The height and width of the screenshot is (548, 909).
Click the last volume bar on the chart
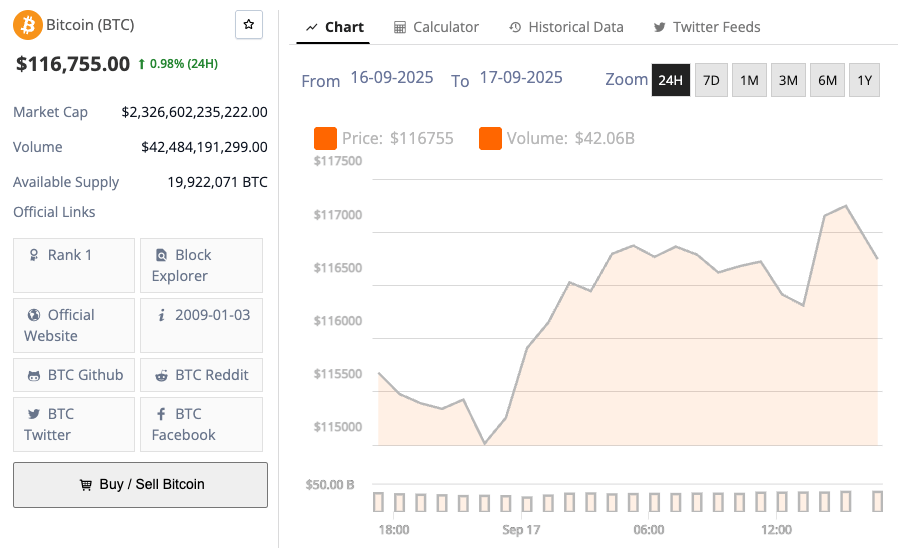pos(877,502)
